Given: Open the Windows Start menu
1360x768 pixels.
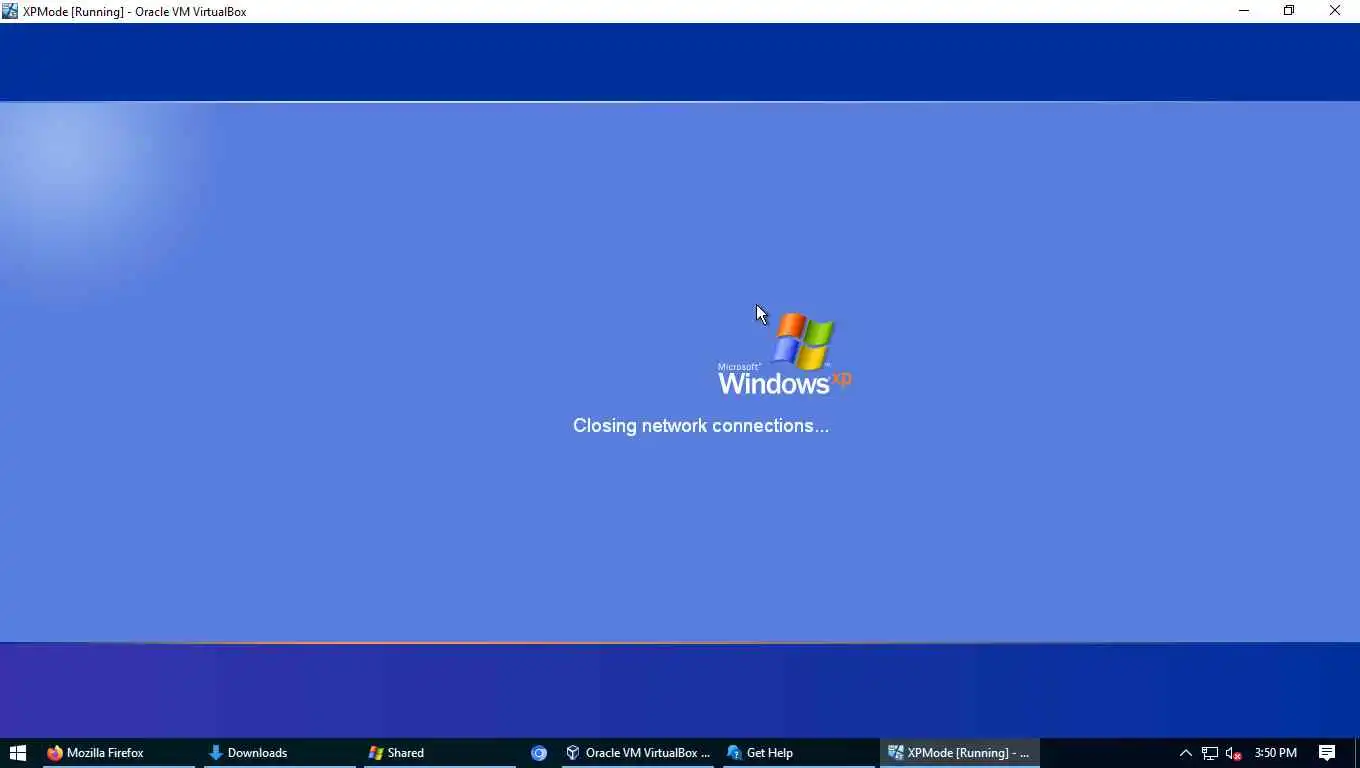Looking at the screenshot, I should click(x=17, y=753).
